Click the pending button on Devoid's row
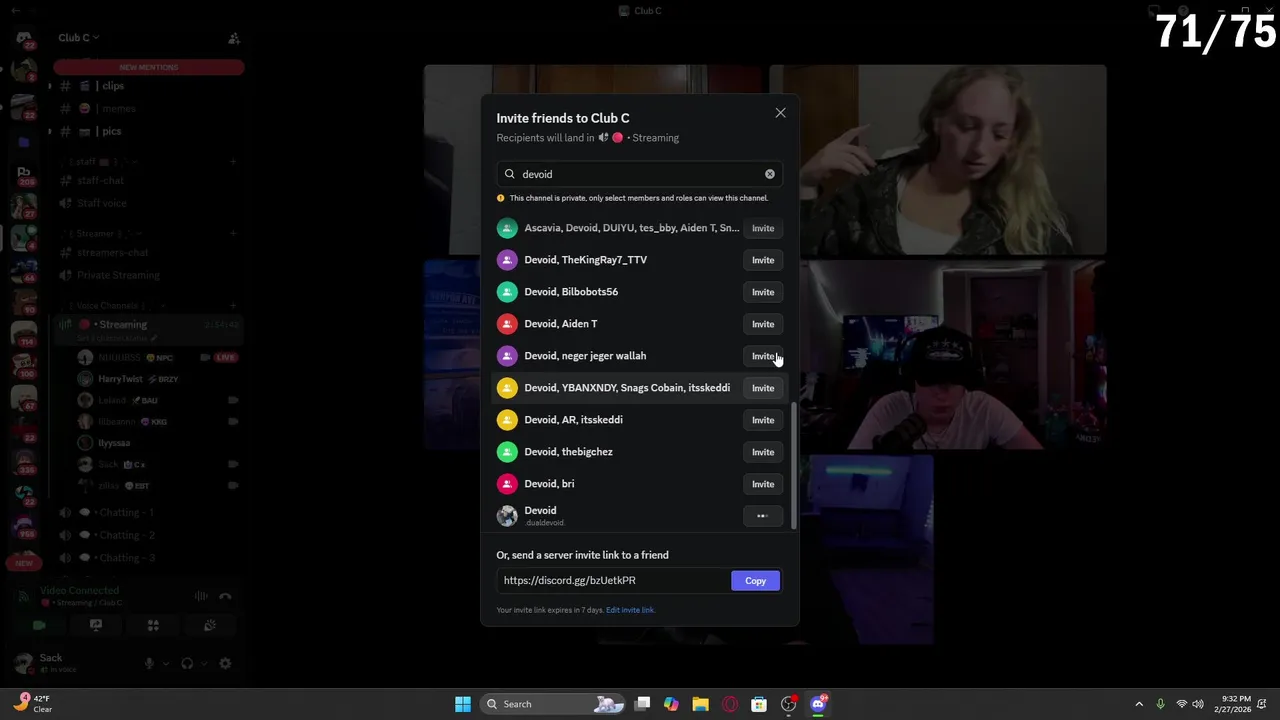The height and width of the screenshot is (720, 1280). click(x=763, y=516)
